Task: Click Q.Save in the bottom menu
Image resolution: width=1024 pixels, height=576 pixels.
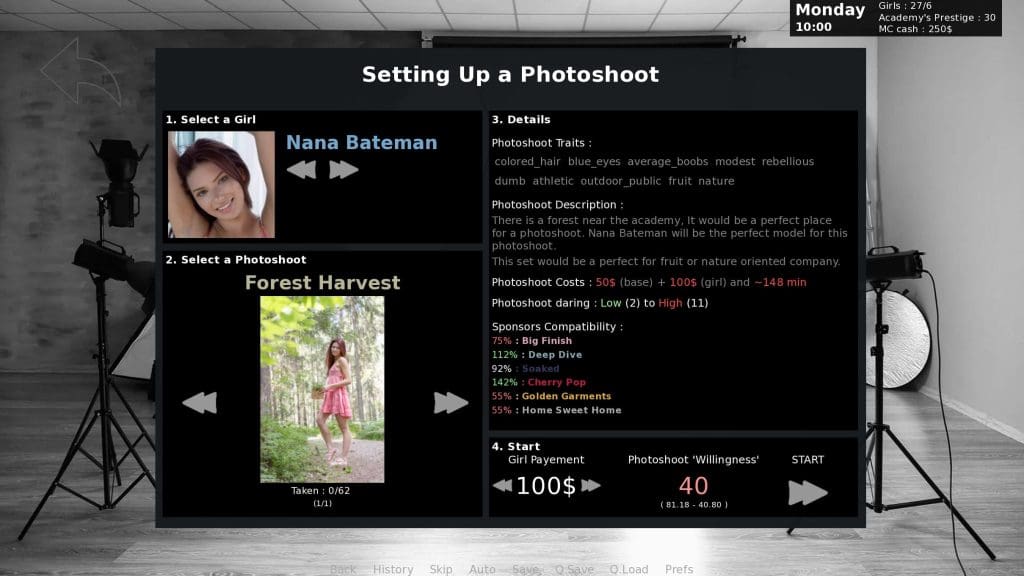Action: (575, 569)
